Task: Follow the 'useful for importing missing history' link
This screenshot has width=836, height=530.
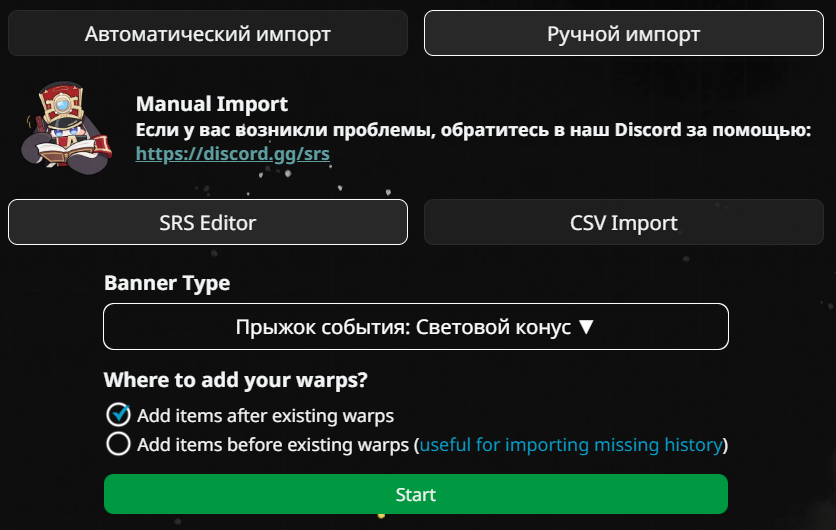Action: coord(570,444)
